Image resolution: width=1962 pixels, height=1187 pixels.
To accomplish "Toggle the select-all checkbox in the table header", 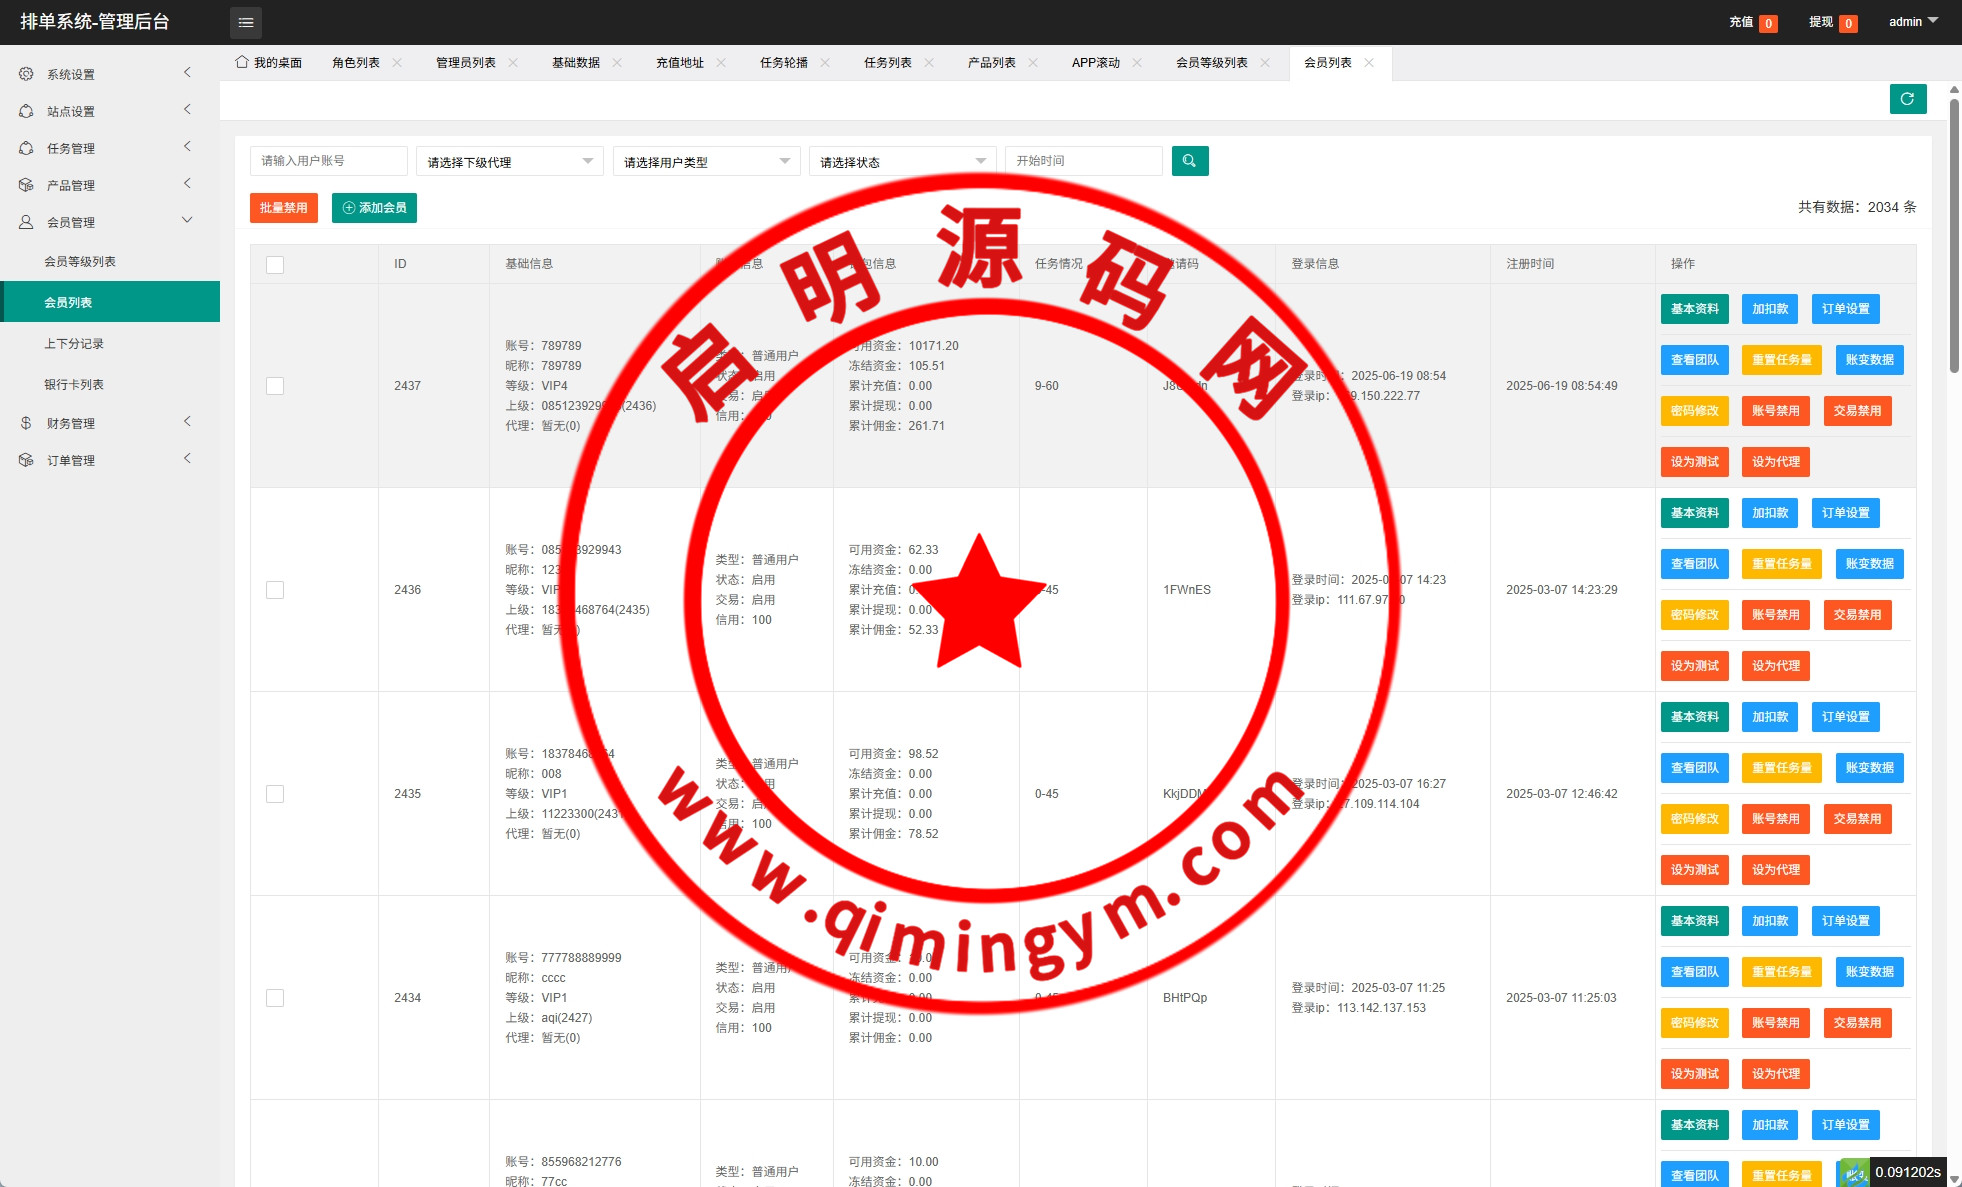I will pyautogui.click(x=275, y=265).
